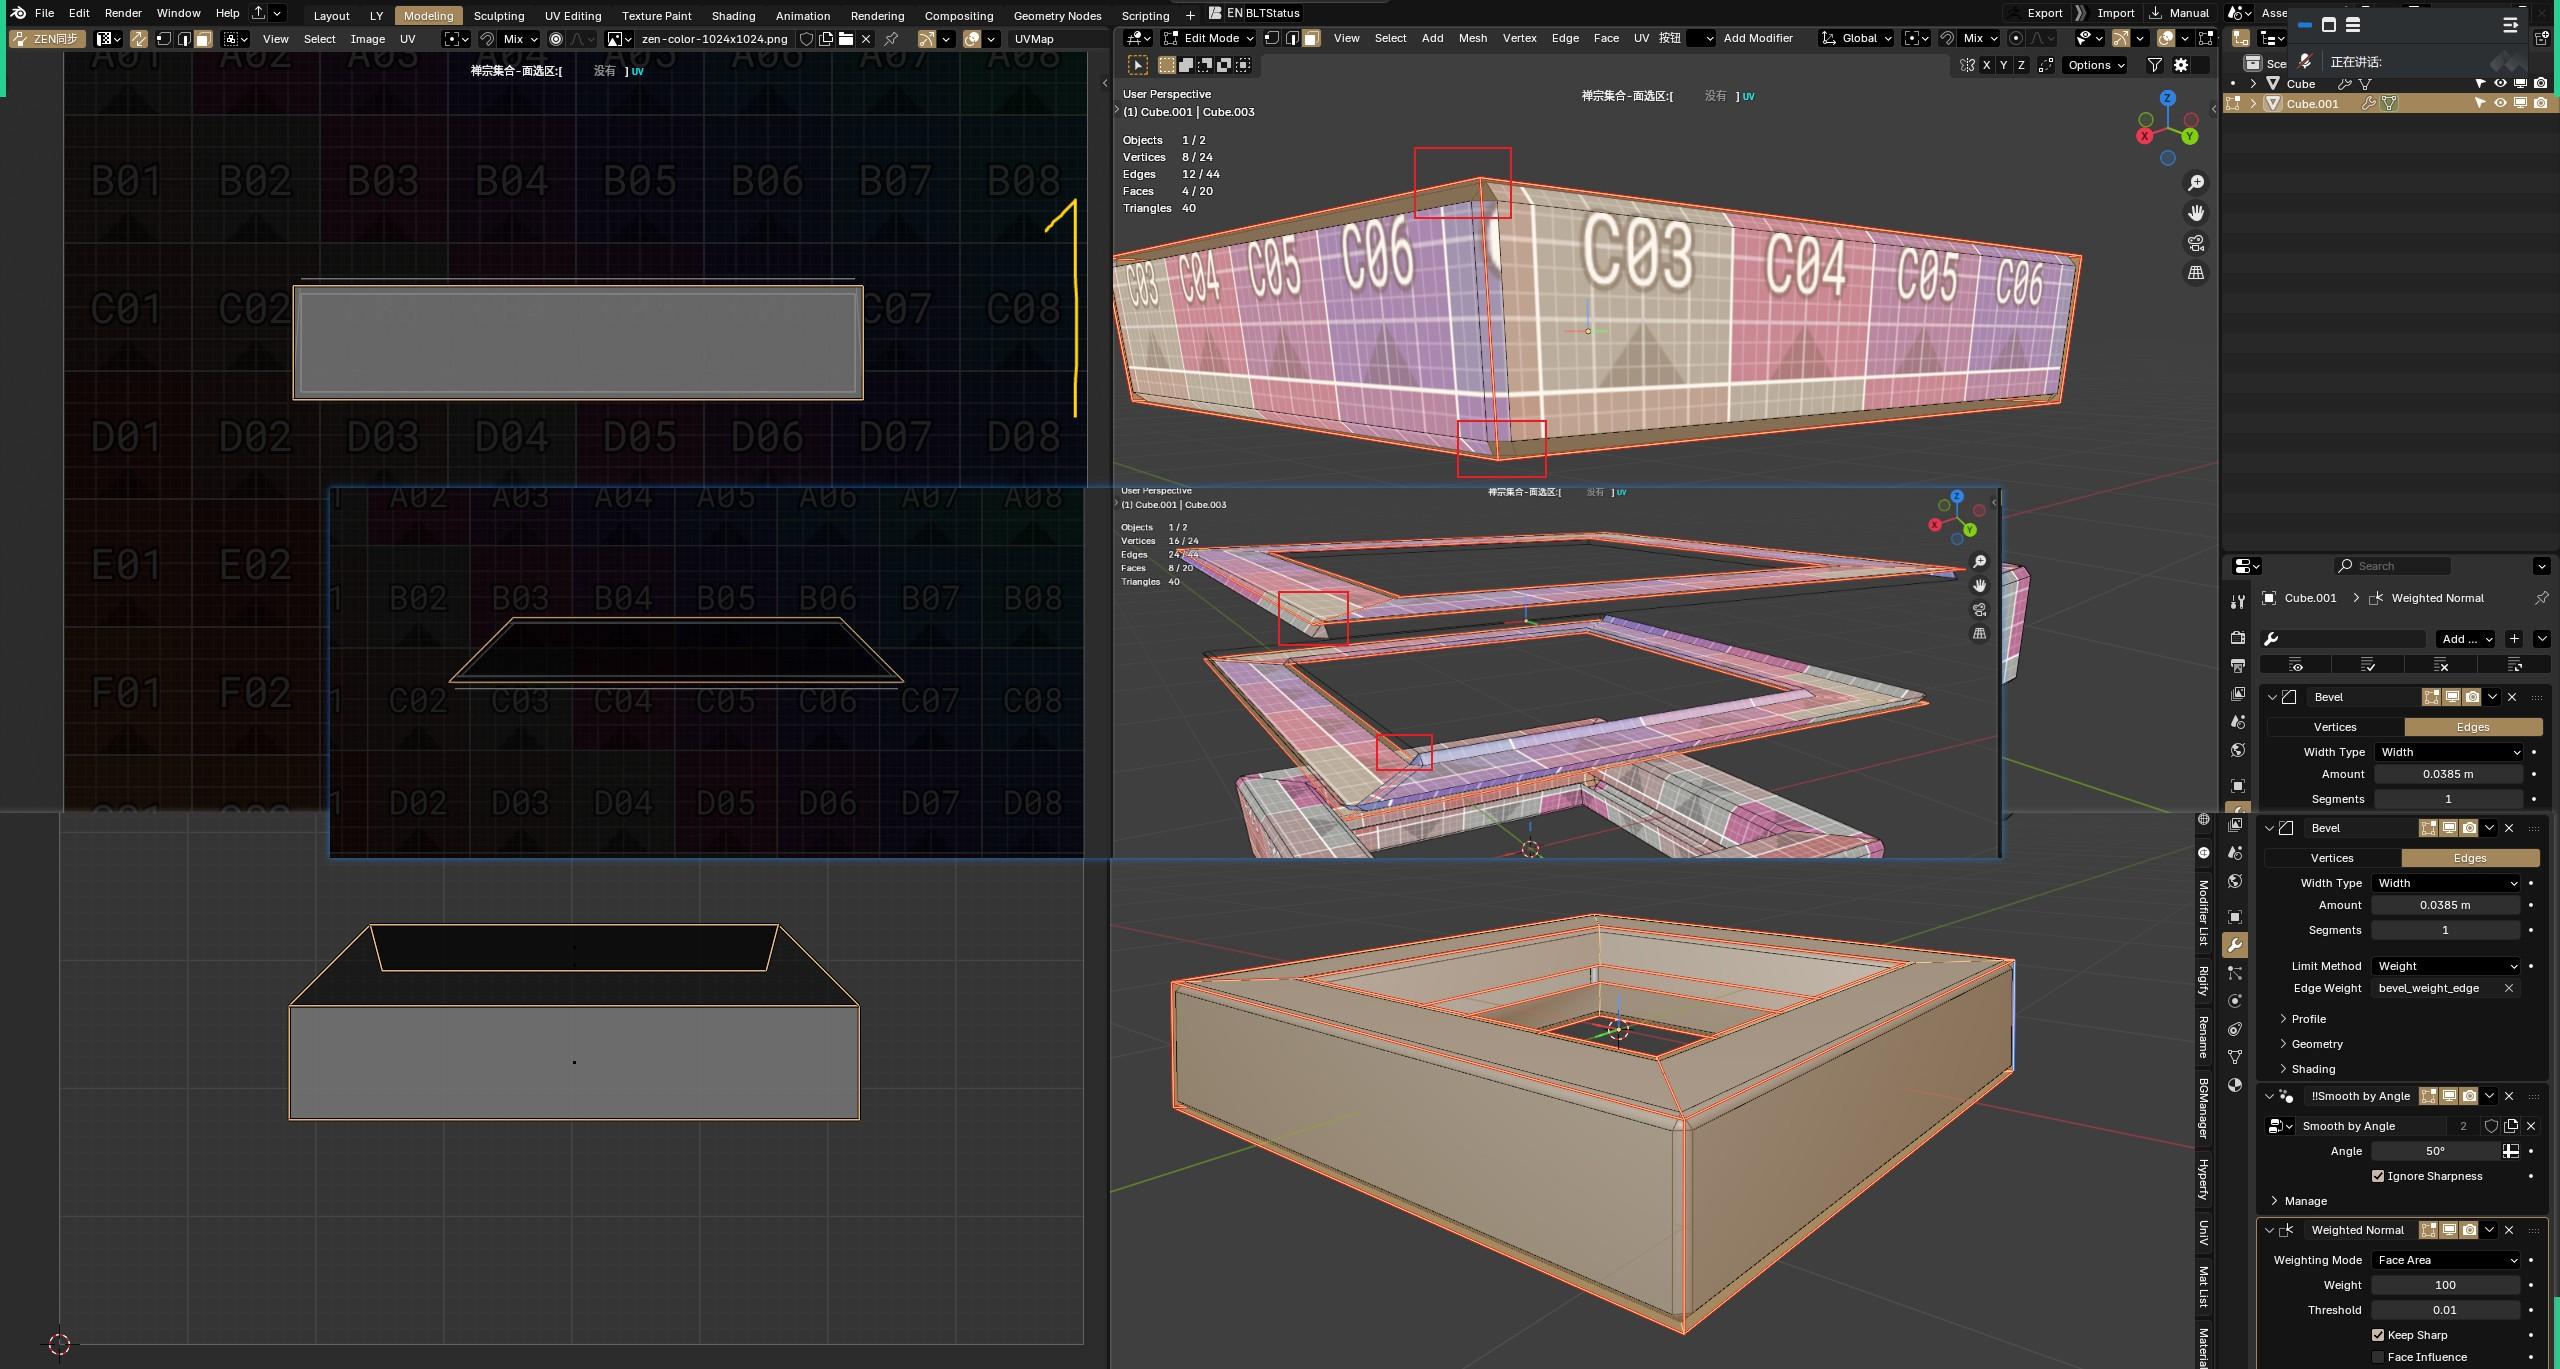Click the viewport filter funnel icon

click(2155, 65)
